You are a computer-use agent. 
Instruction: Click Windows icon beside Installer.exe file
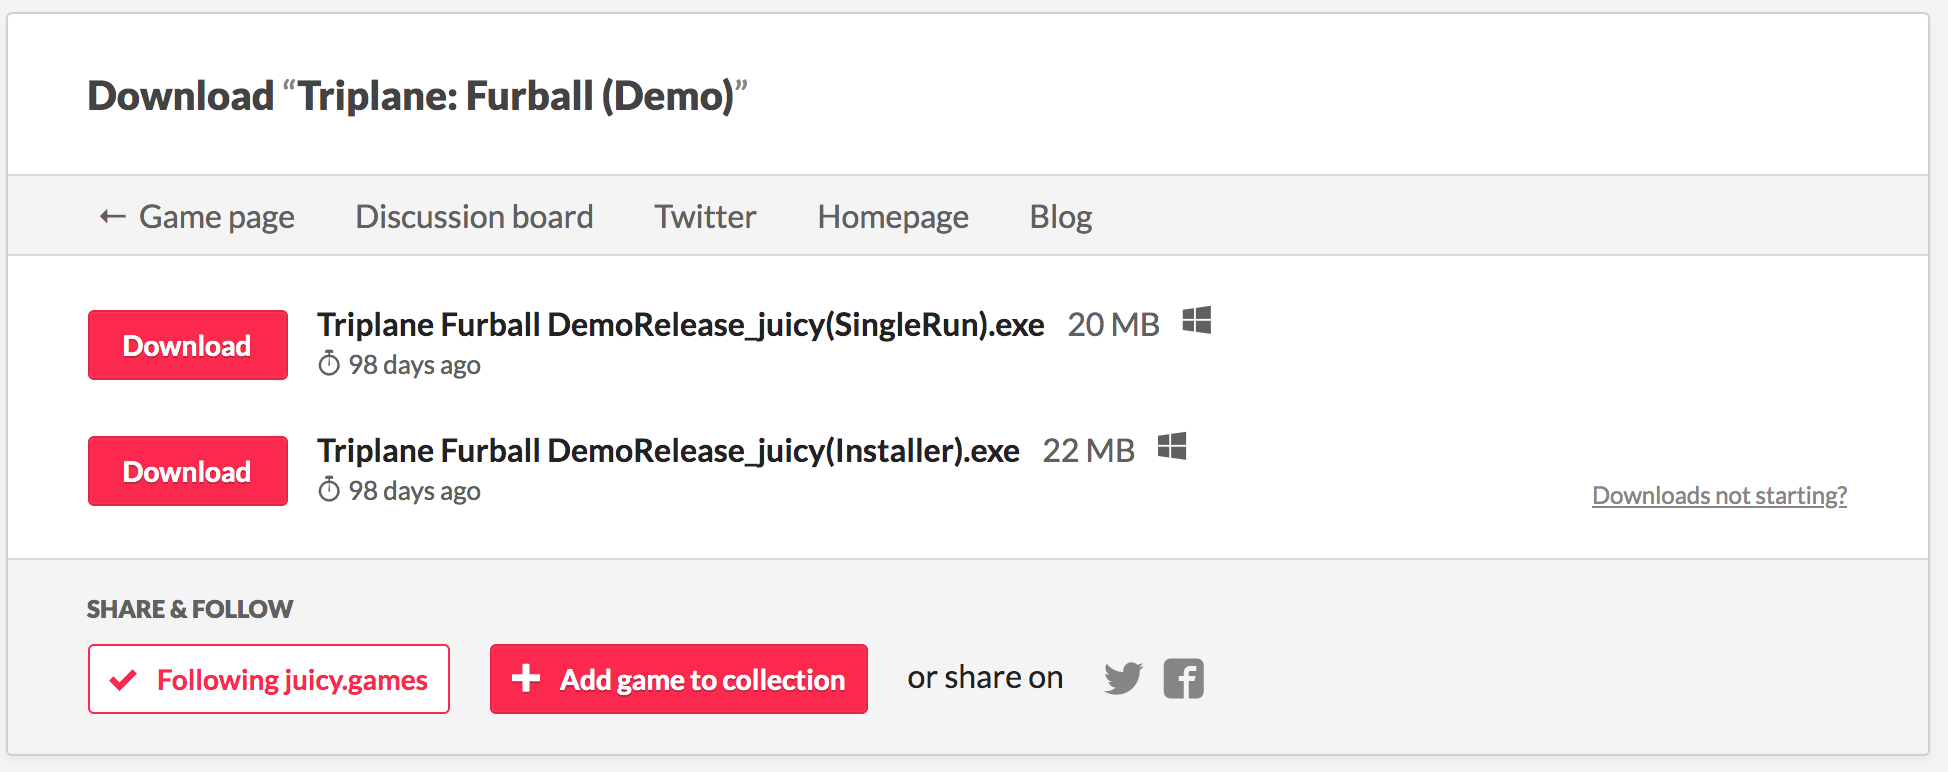(x=1172, y=446)
